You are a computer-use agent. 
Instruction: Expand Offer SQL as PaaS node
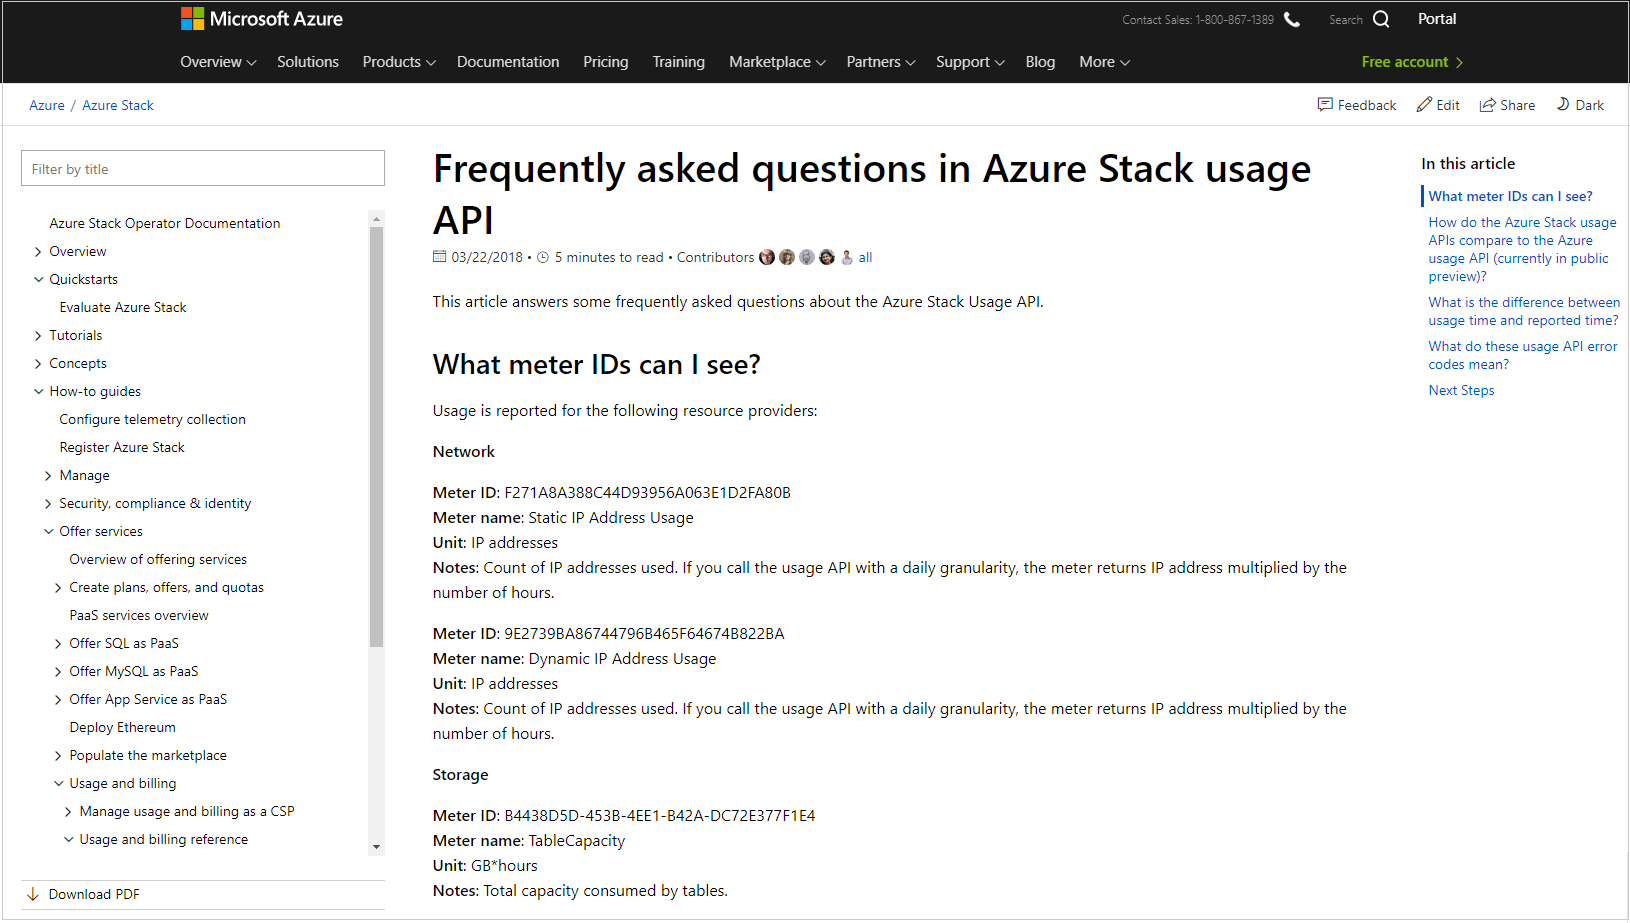click(58, 643)
